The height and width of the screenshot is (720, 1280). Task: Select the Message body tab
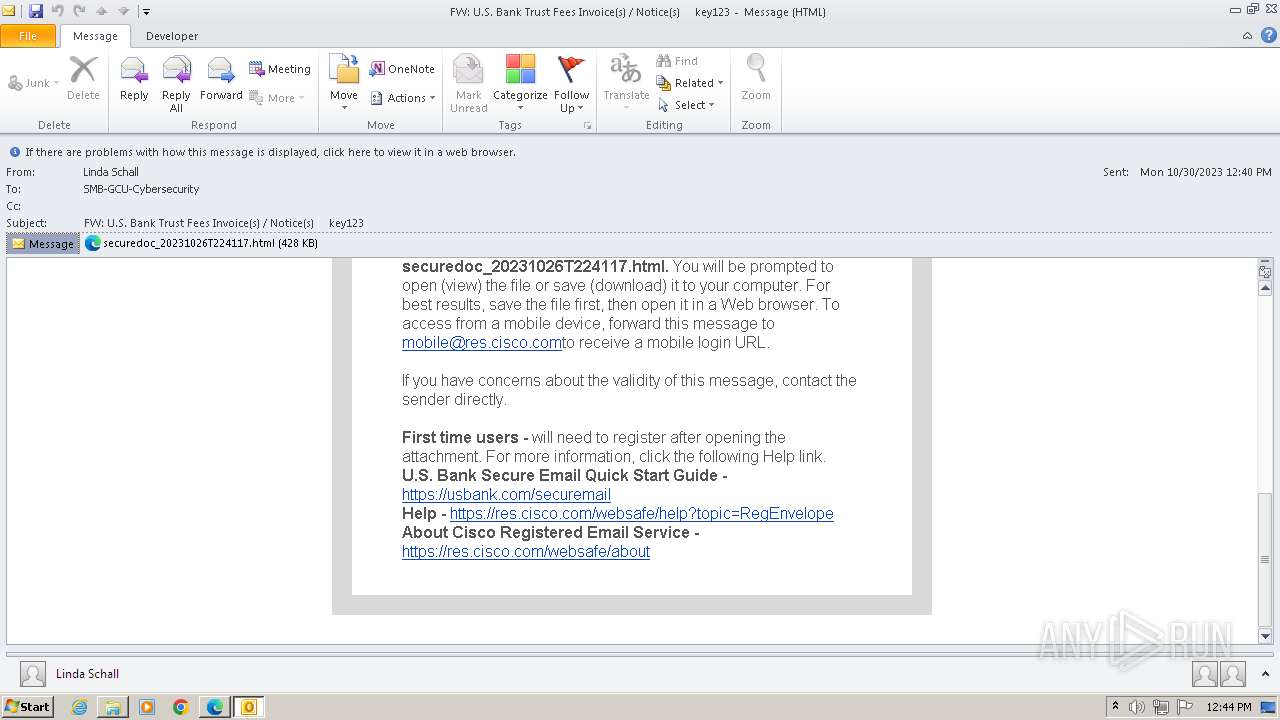(x=43, y=243)
